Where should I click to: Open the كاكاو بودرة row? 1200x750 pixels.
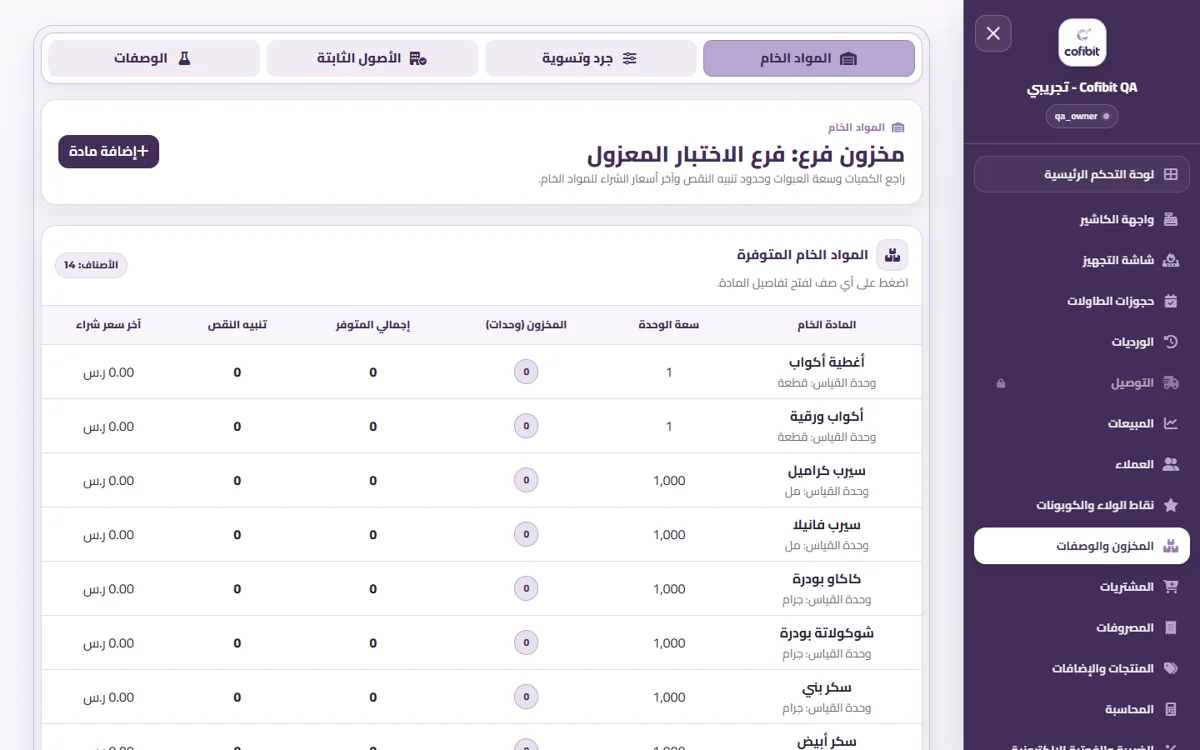(481, 588)
